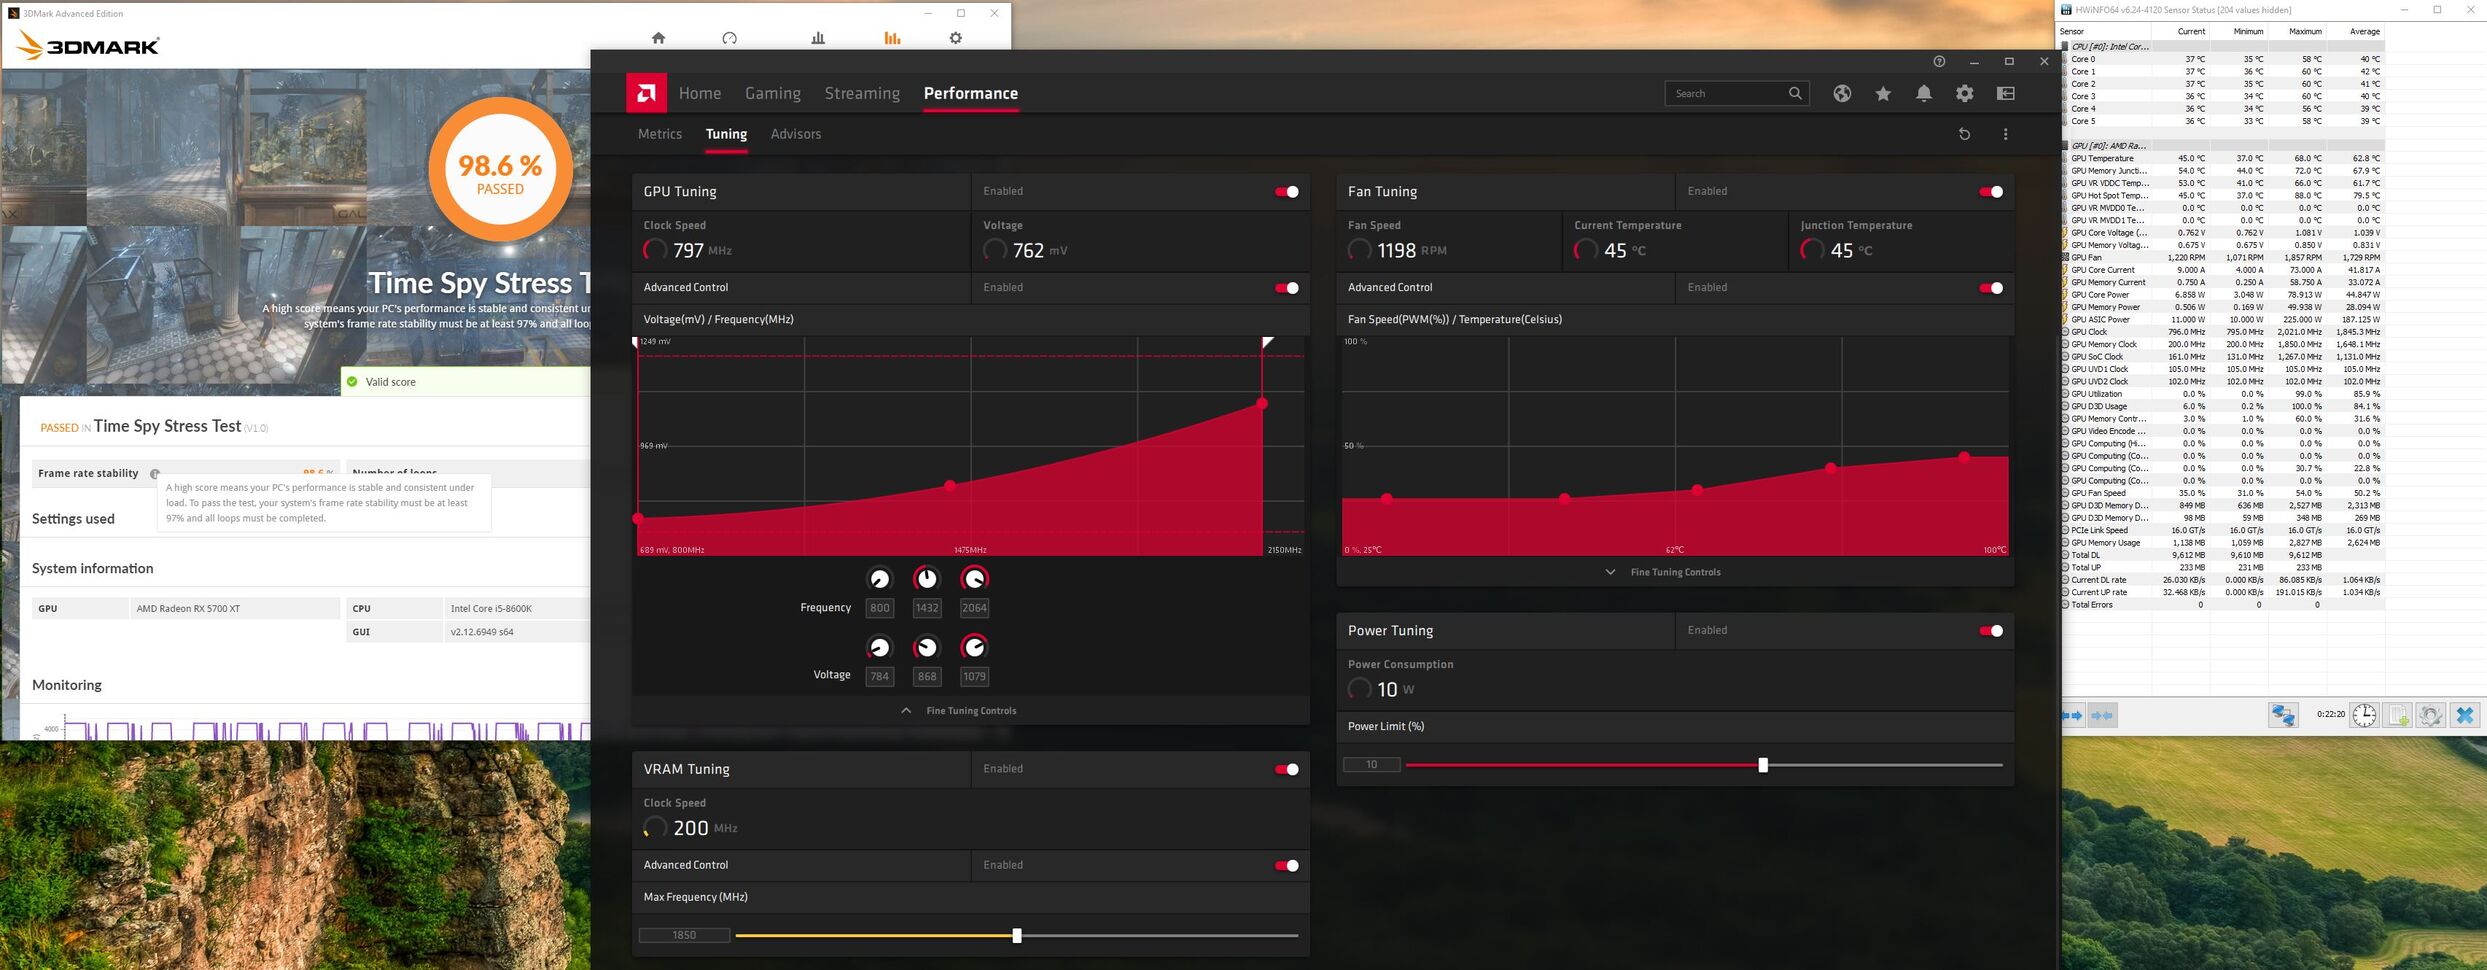The width and height of the screenshot is (2487, 970).
Task: Disable the Fan Tuning toggle
Action: click(1991, 192)
